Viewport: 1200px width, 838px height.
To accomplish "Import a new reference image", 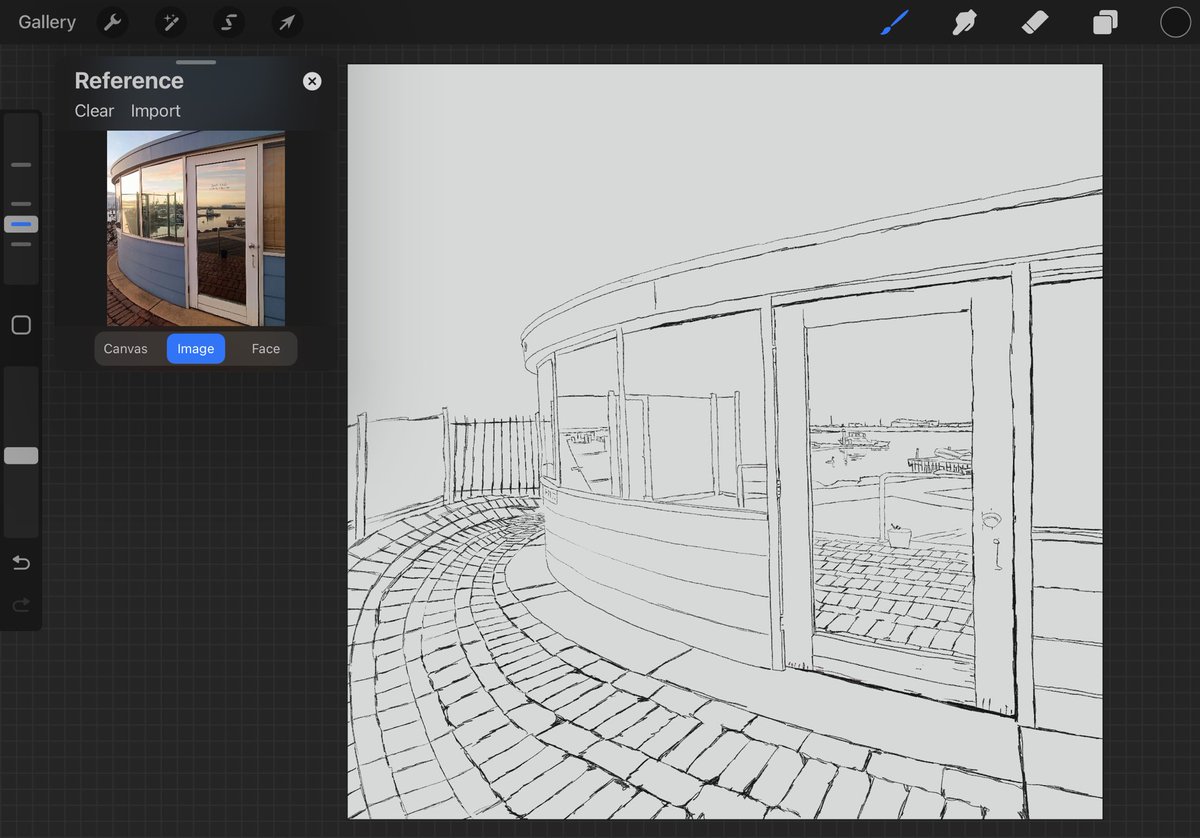I will pyautogui.click(x=155, y=111).
